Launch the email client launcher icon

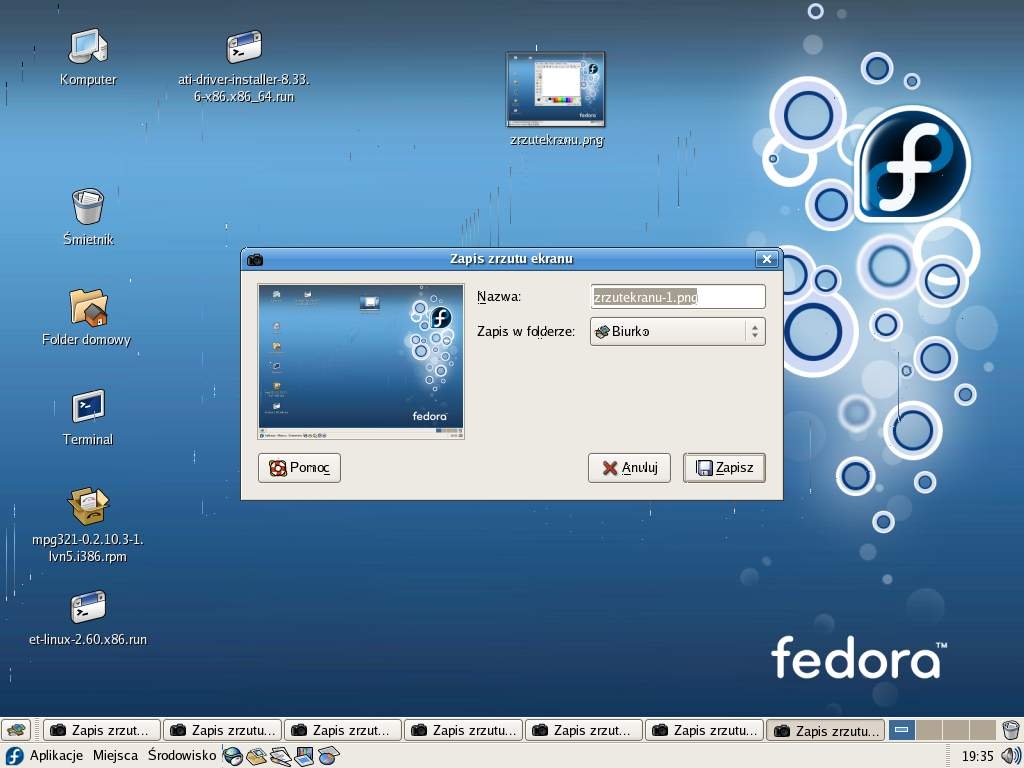click(x=256, y=756)
